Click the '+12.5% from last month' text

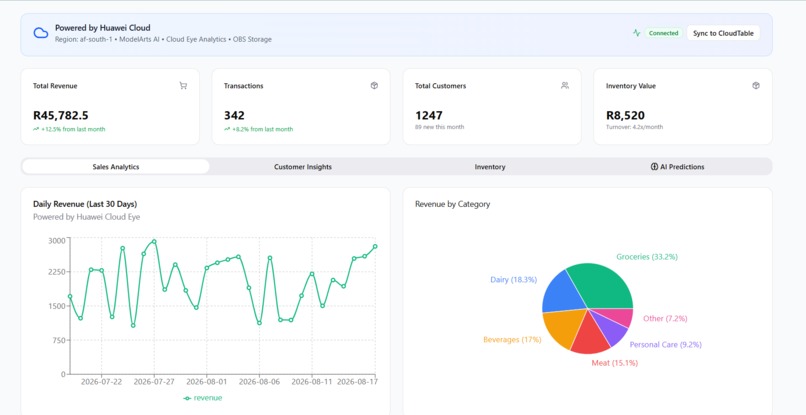pyautogui.click(x=73, y=130)
